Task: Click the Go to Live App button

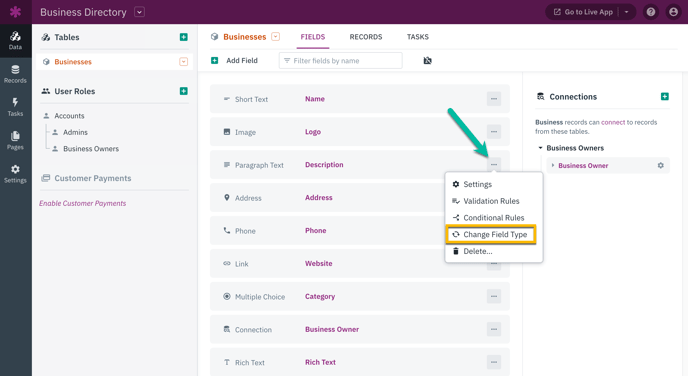Action: tap(583, 12)
